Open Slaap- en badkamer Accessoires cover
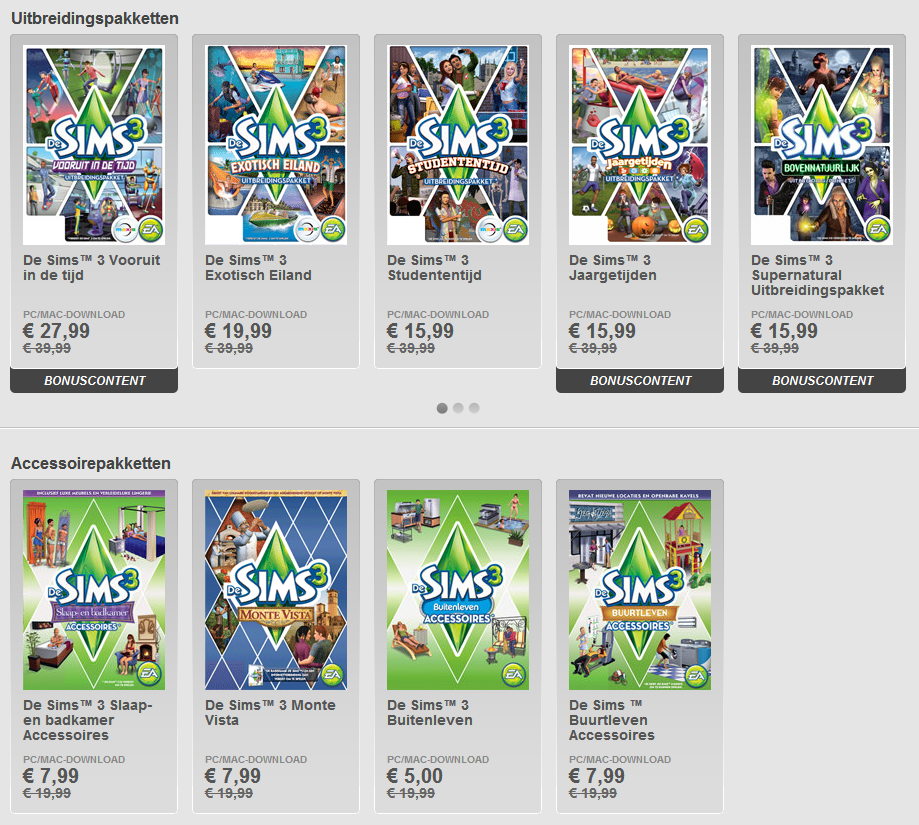The width and height of the screenshot is (919, 825). click(x=94, y=590)
